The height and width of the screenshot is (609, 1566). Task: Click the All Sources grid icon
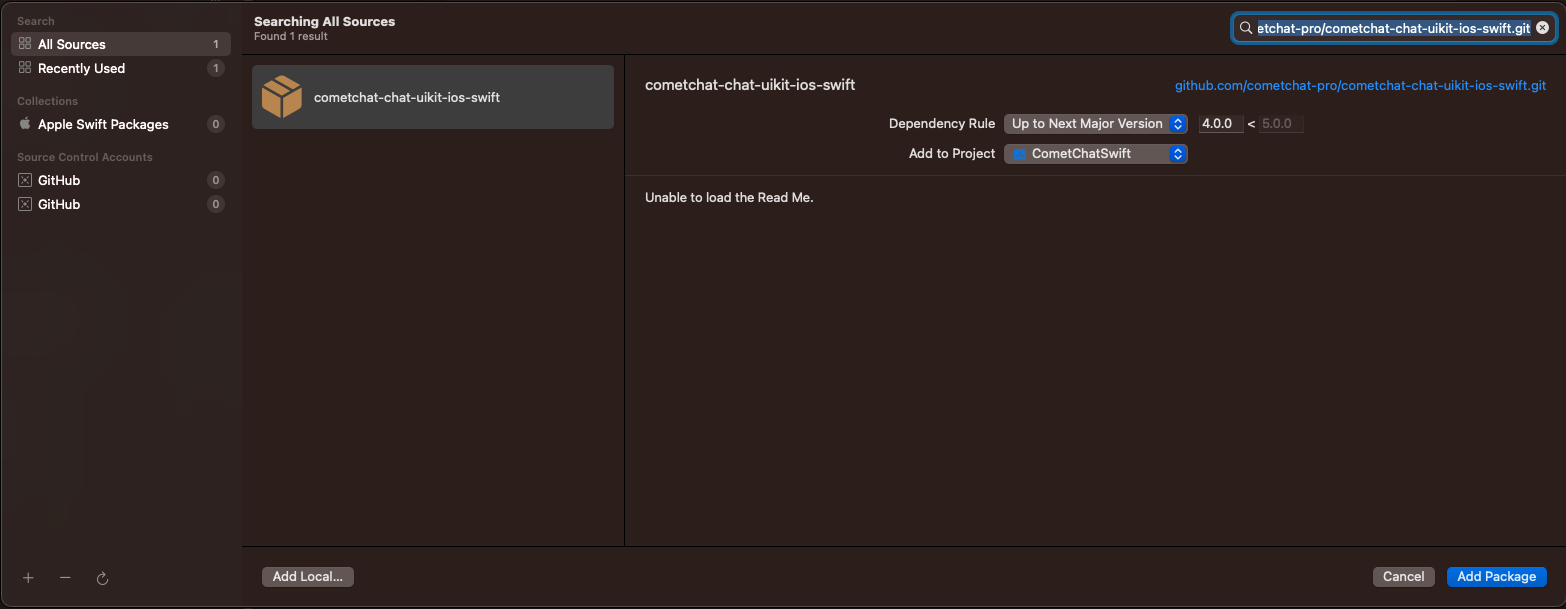coord(25,44)
